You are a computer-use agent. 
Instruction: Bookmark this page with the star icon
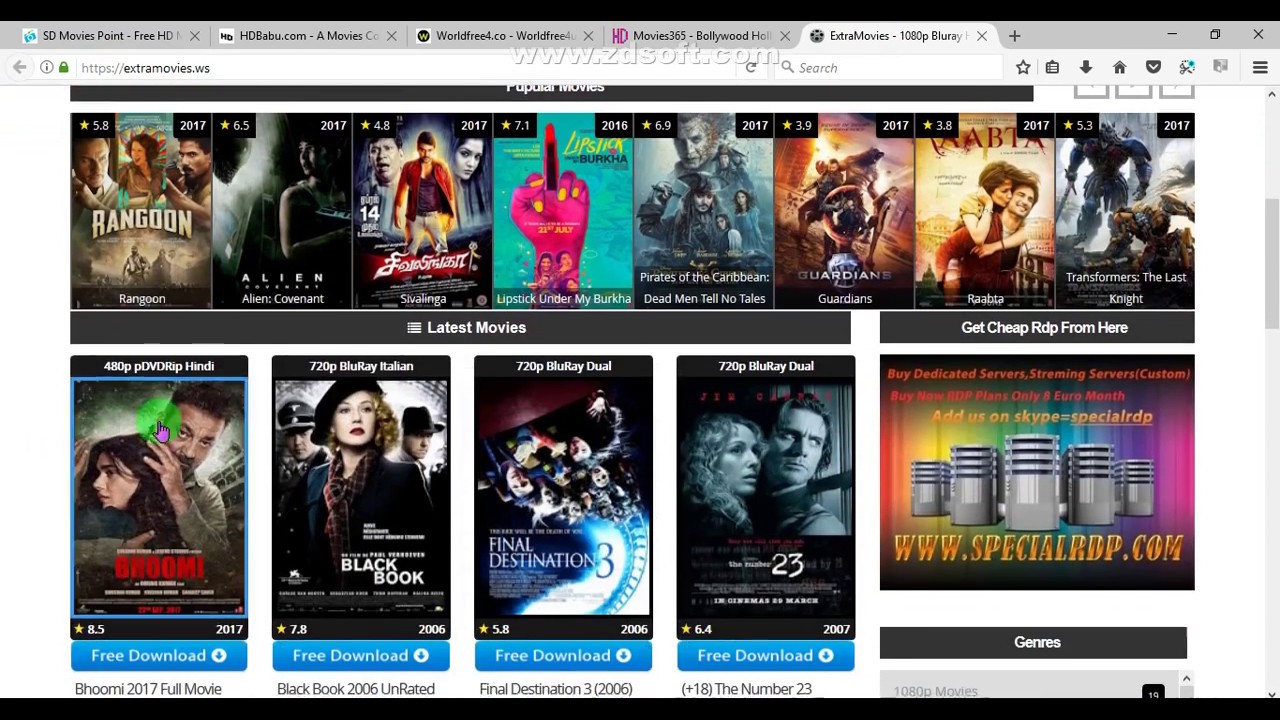pos(1023,67)
